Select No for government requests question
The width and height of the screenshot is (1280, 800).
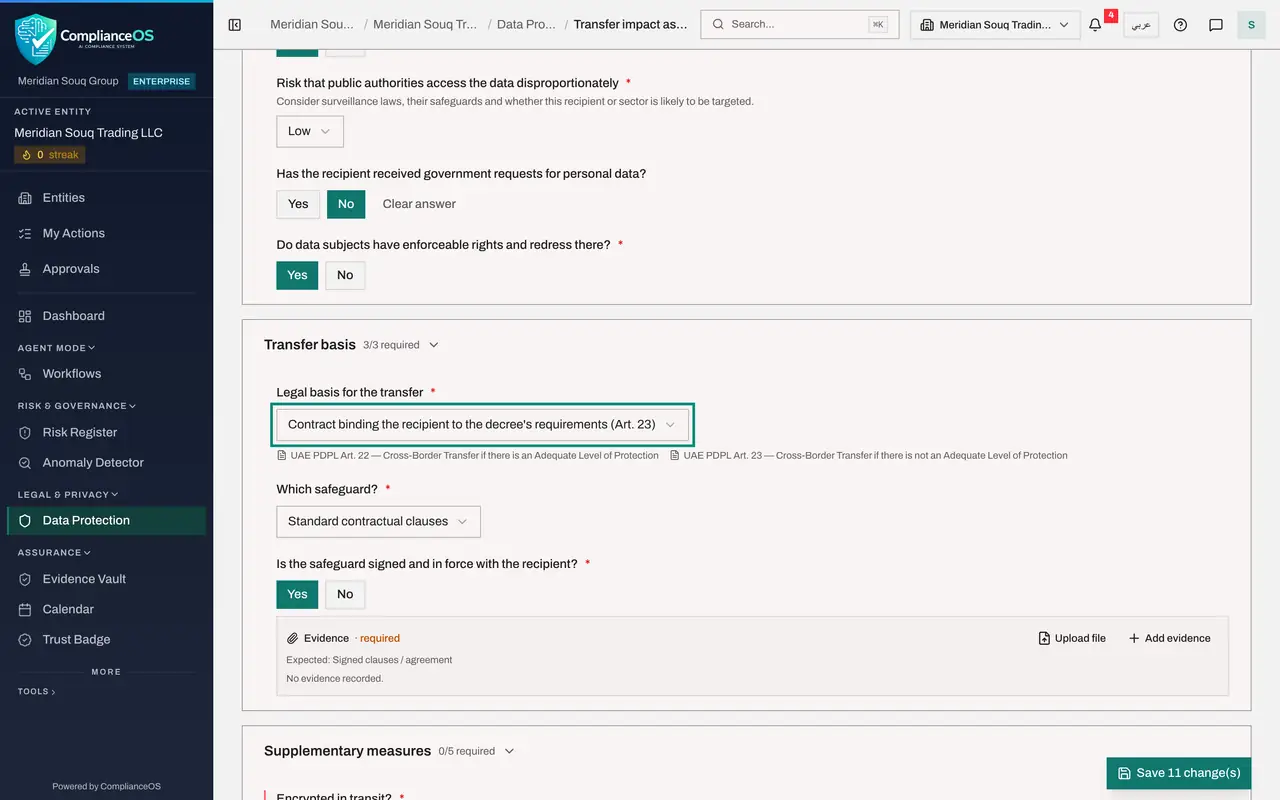tap(346, 204)
